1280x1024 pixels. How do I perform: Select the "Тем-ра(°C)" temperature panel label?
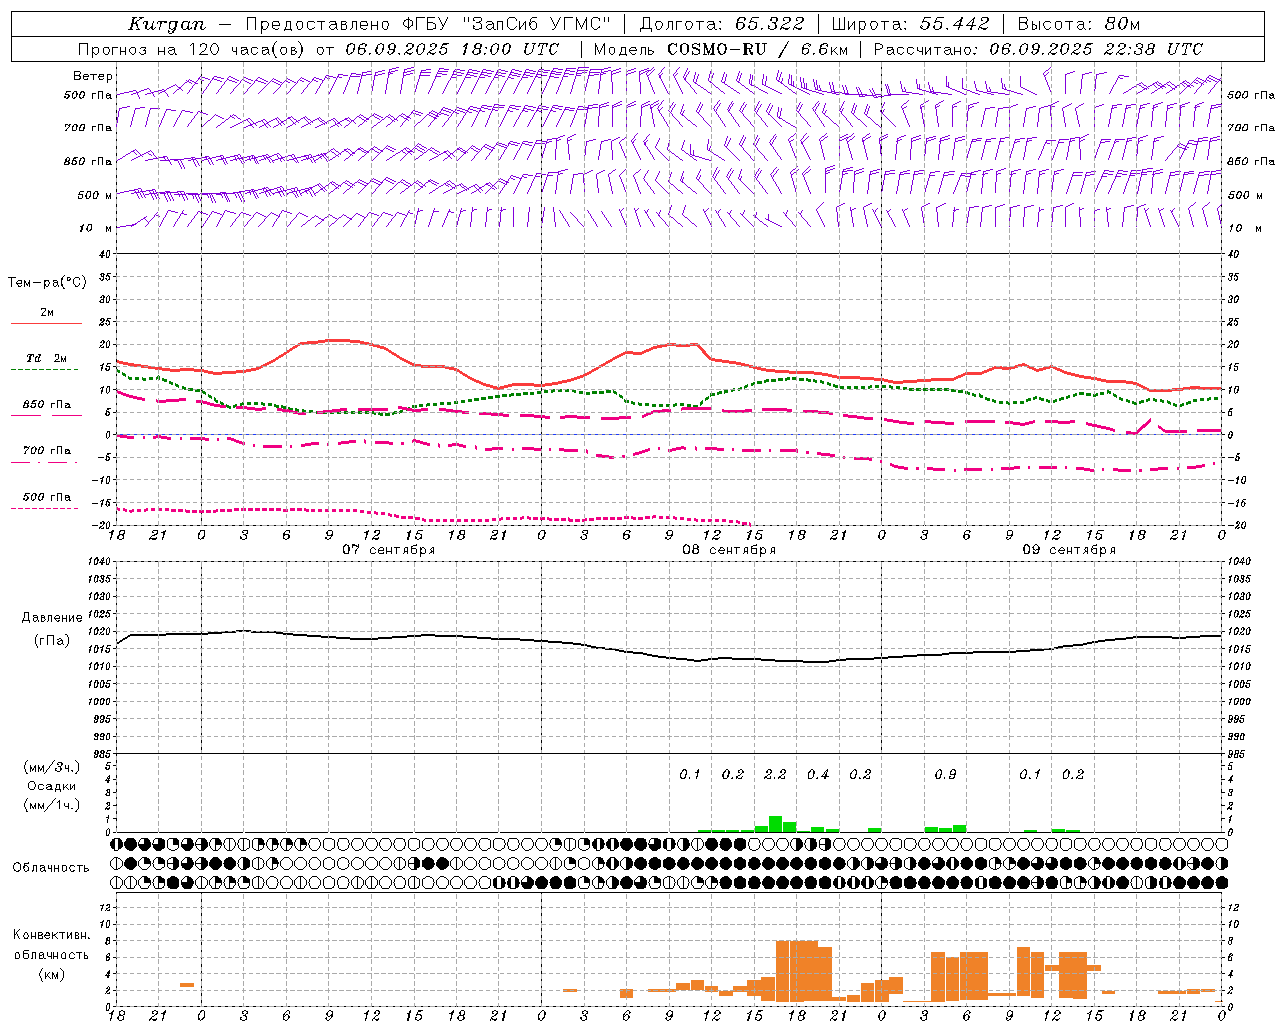click(x=47, y=283)
